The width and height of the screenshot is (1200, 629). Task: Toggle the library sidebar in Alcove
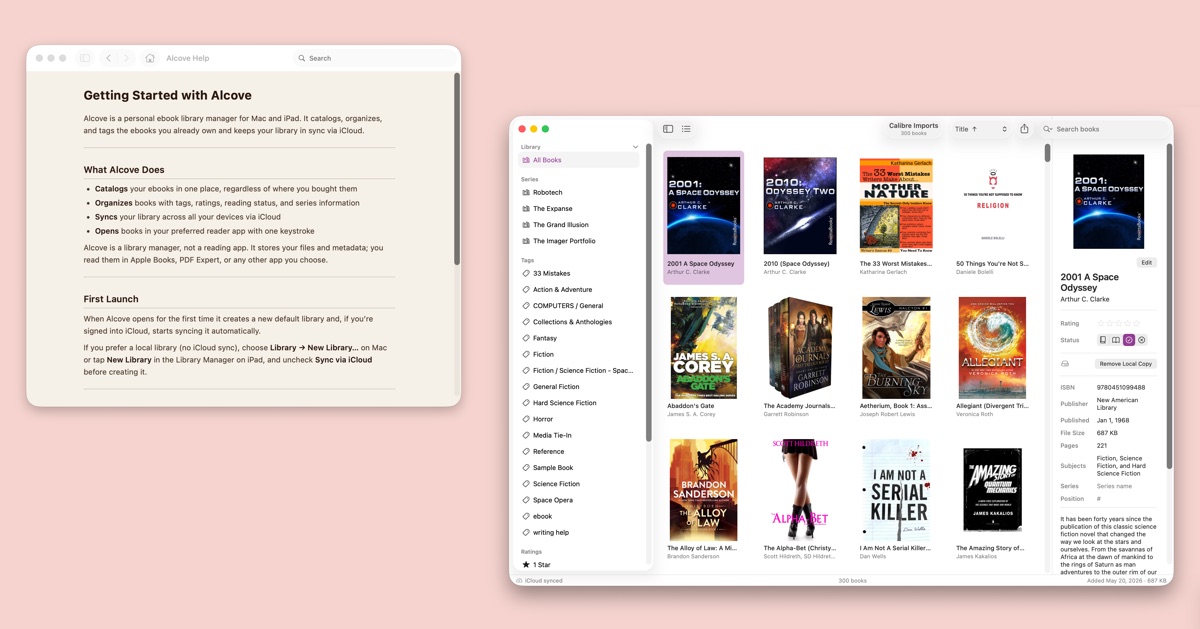[668, 129]
